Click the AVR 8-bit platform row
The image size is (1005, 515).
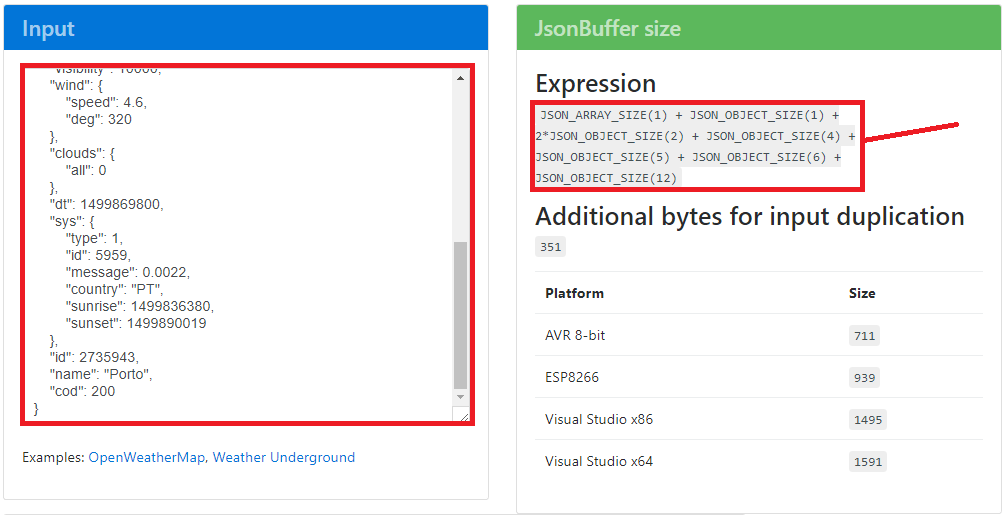point(575,335)
